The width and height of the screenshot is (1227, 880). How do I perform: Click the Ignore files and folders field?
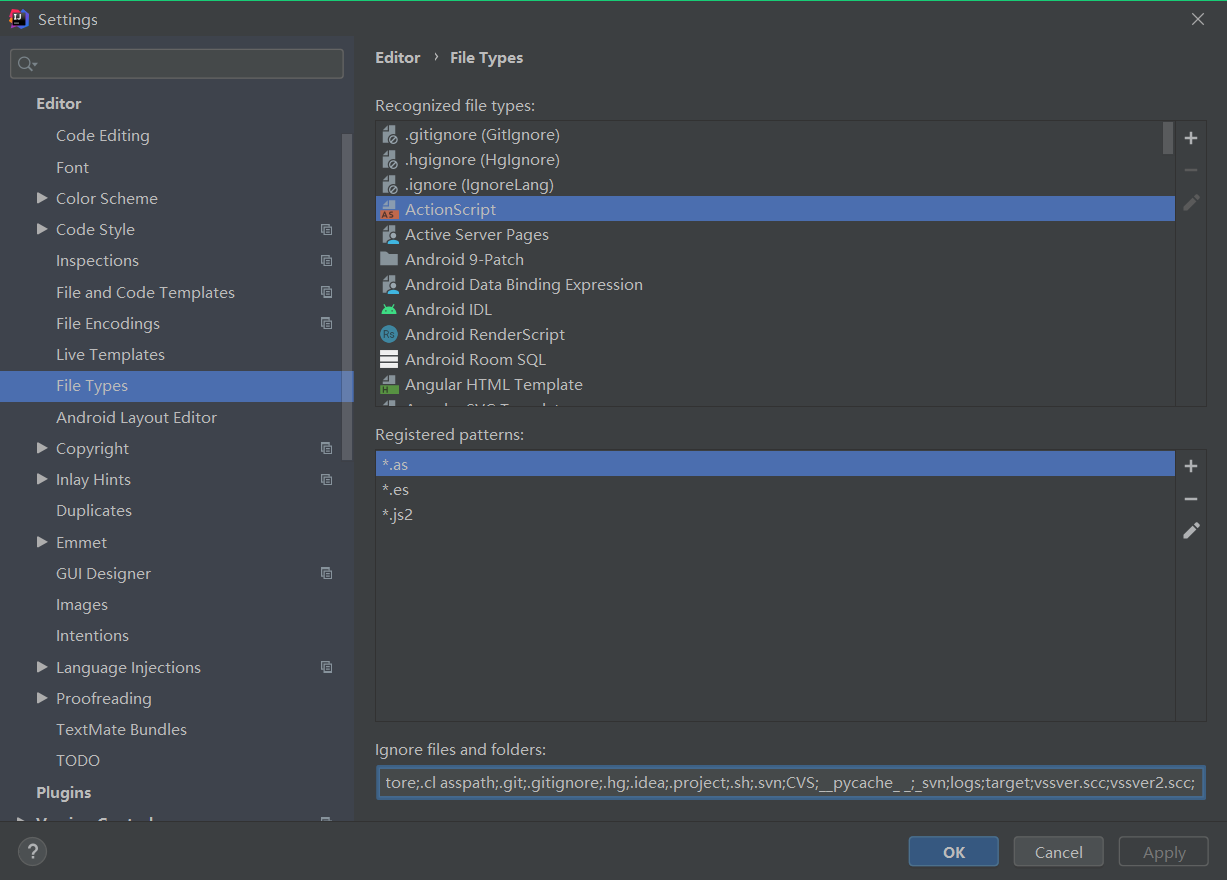791,782
